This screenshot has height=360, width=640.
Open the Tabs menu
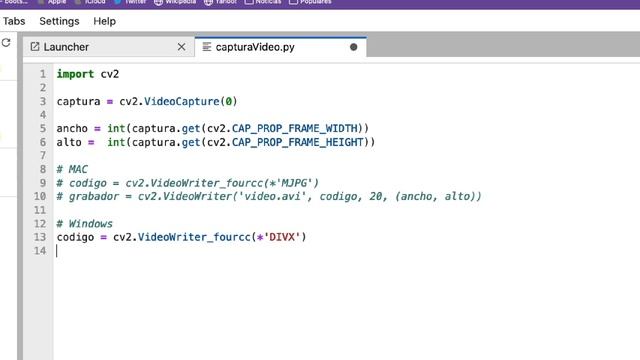pos(14,21)
